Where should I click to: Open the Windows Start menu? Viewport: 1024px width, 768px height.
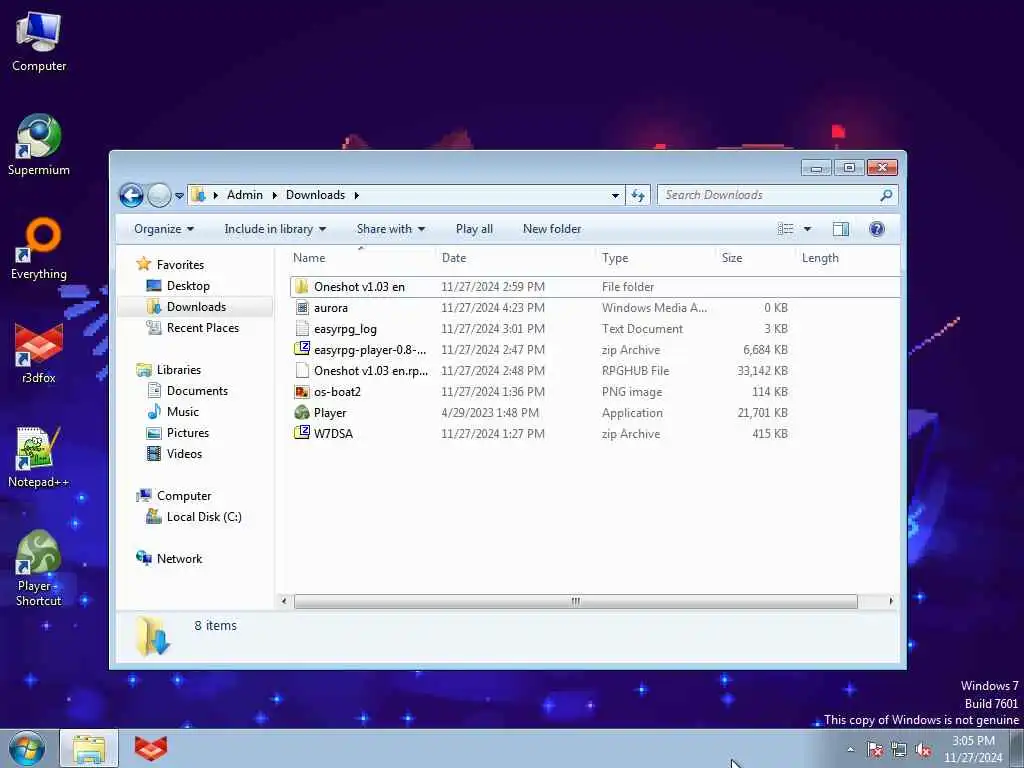tap(27, 748)
